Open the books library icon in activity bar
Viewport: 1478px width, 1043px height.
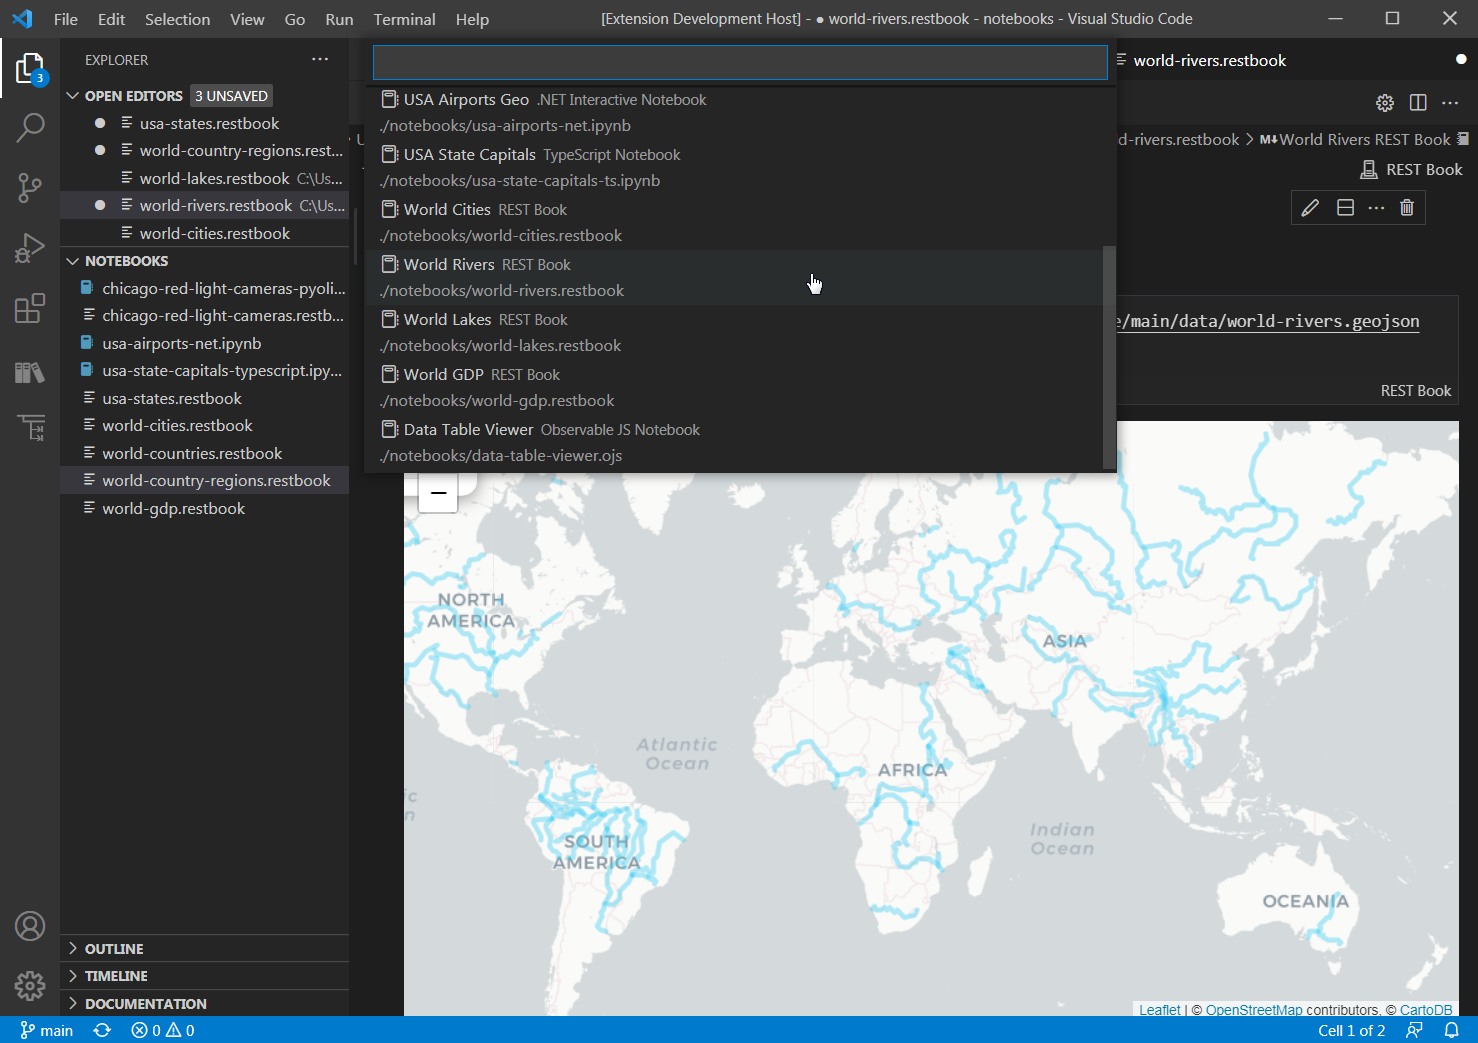(30, 372)
